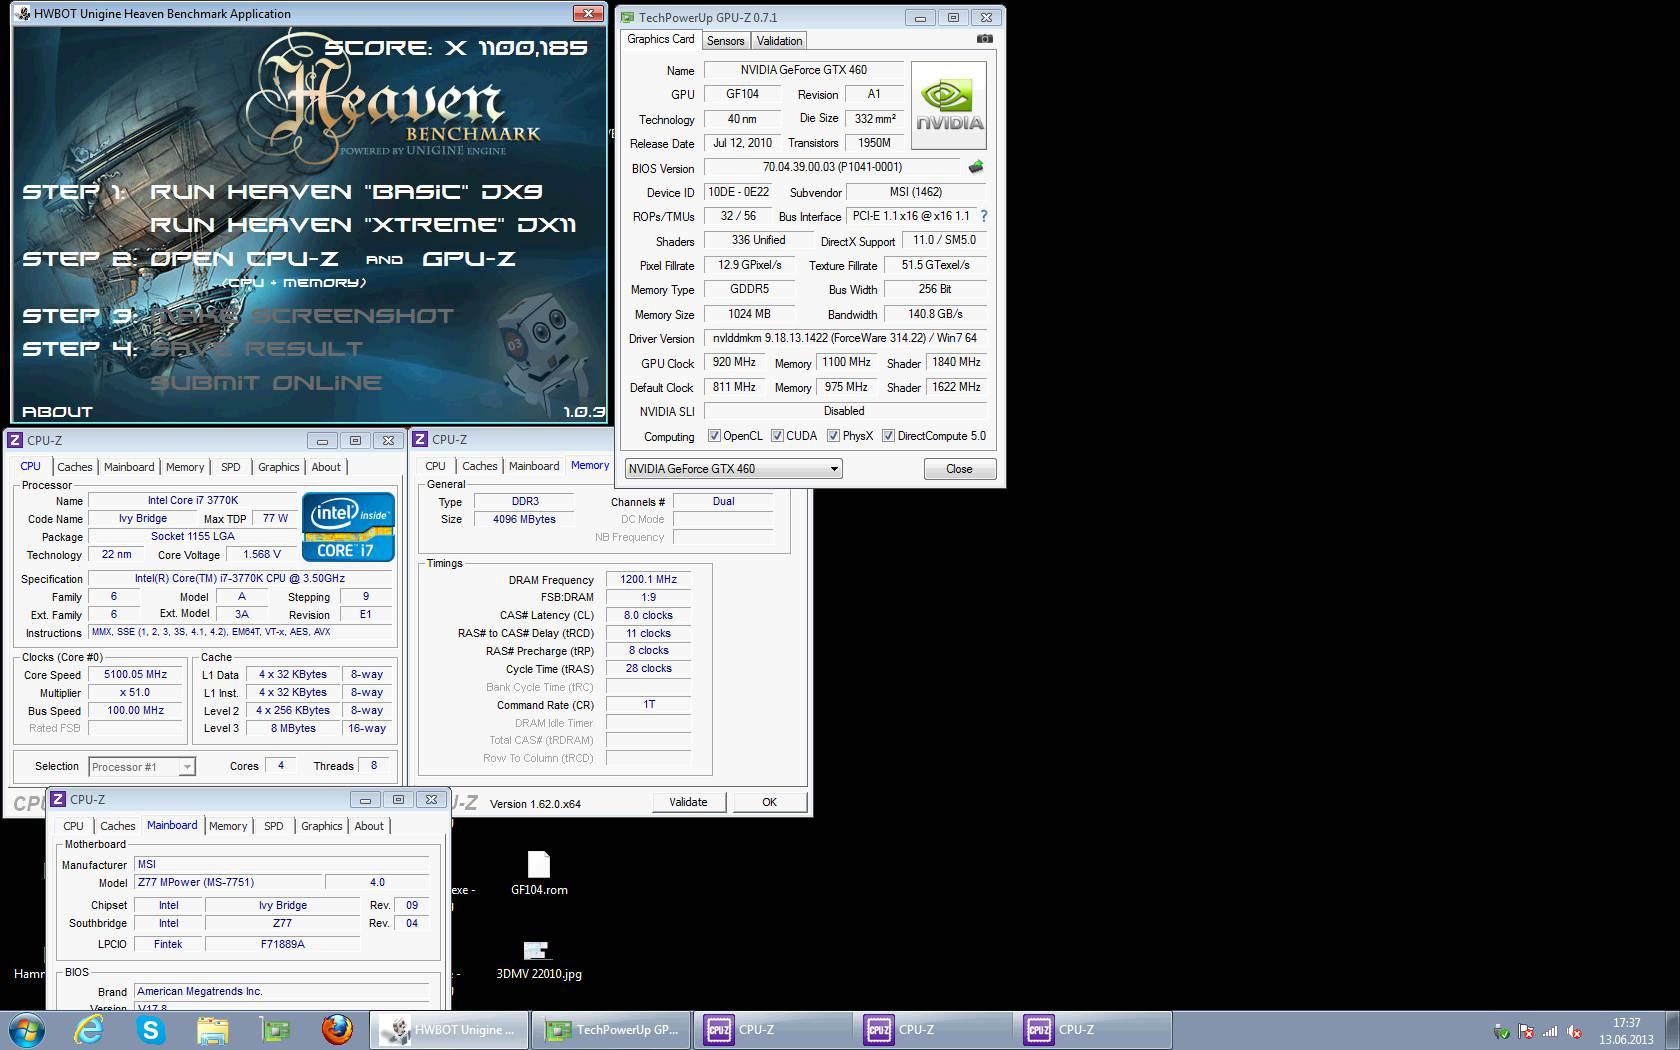This screenshot has height=1050, width=1680.
Task: Click the BIOS save chip icon in GPU-Z
Action: pyautogui.click(x=976, y=167)
